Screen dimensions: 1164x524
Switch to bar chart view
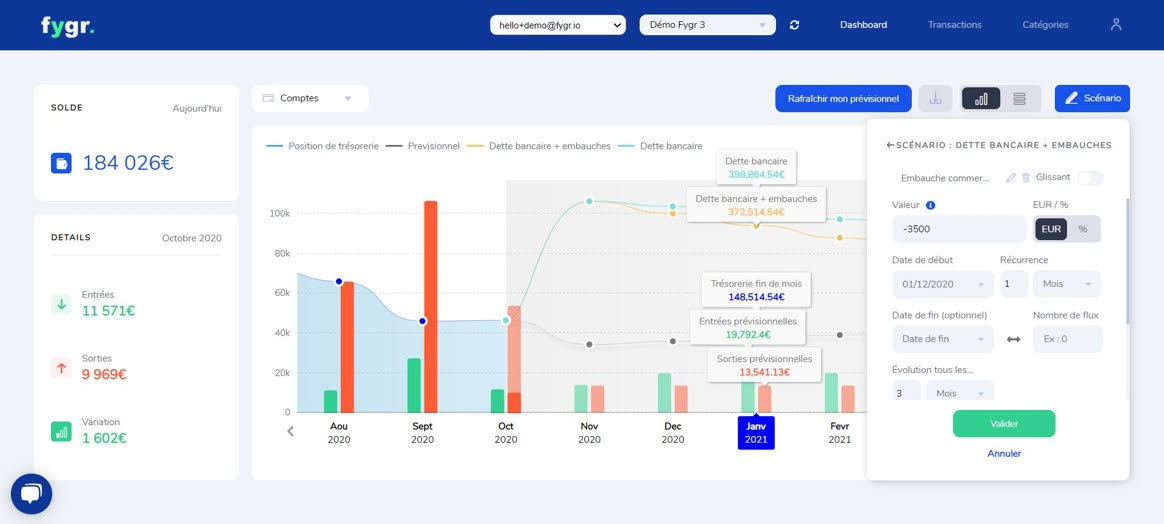point(981,99)
